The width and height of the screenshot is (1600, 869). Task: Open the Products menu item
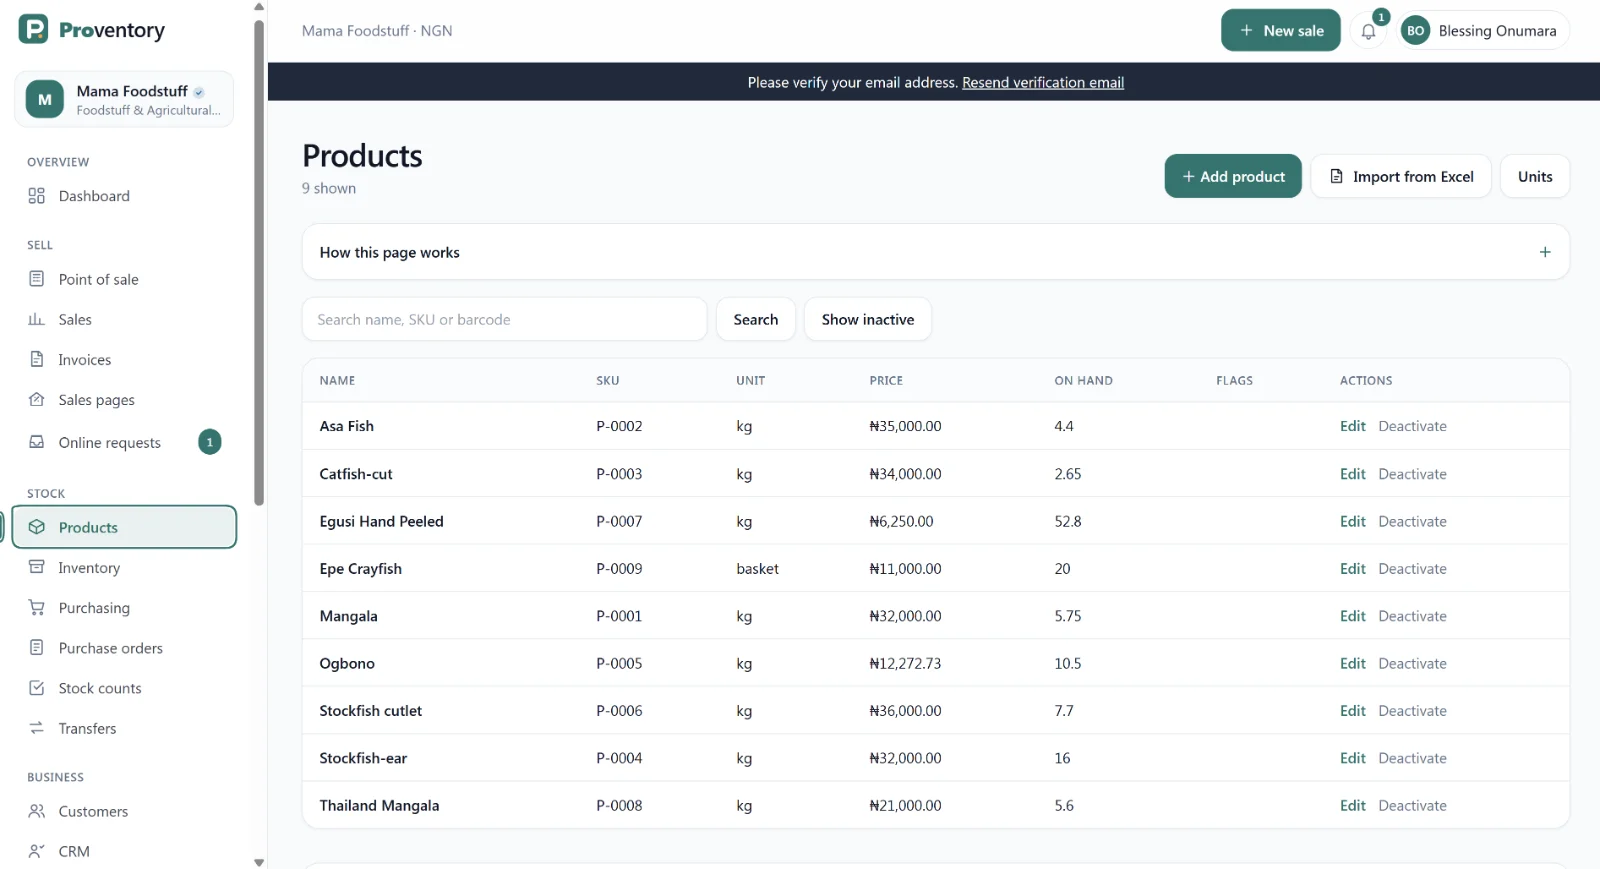coord(124,527)
